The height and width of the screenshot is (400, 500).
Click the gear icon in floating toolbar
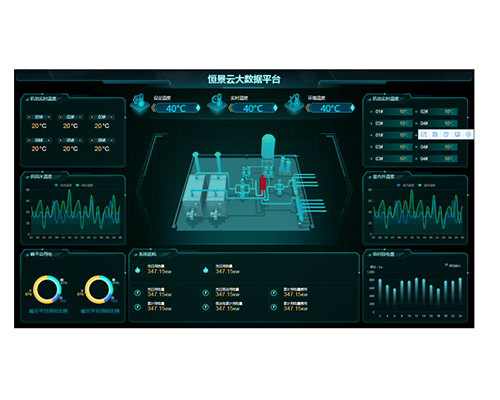468,134
